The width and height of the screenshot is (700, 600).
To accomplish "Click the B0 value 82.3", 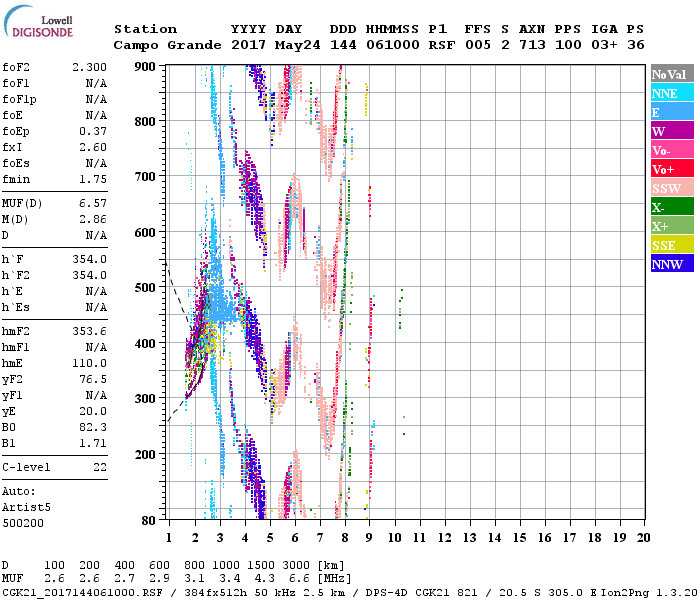I will [93, 427].
